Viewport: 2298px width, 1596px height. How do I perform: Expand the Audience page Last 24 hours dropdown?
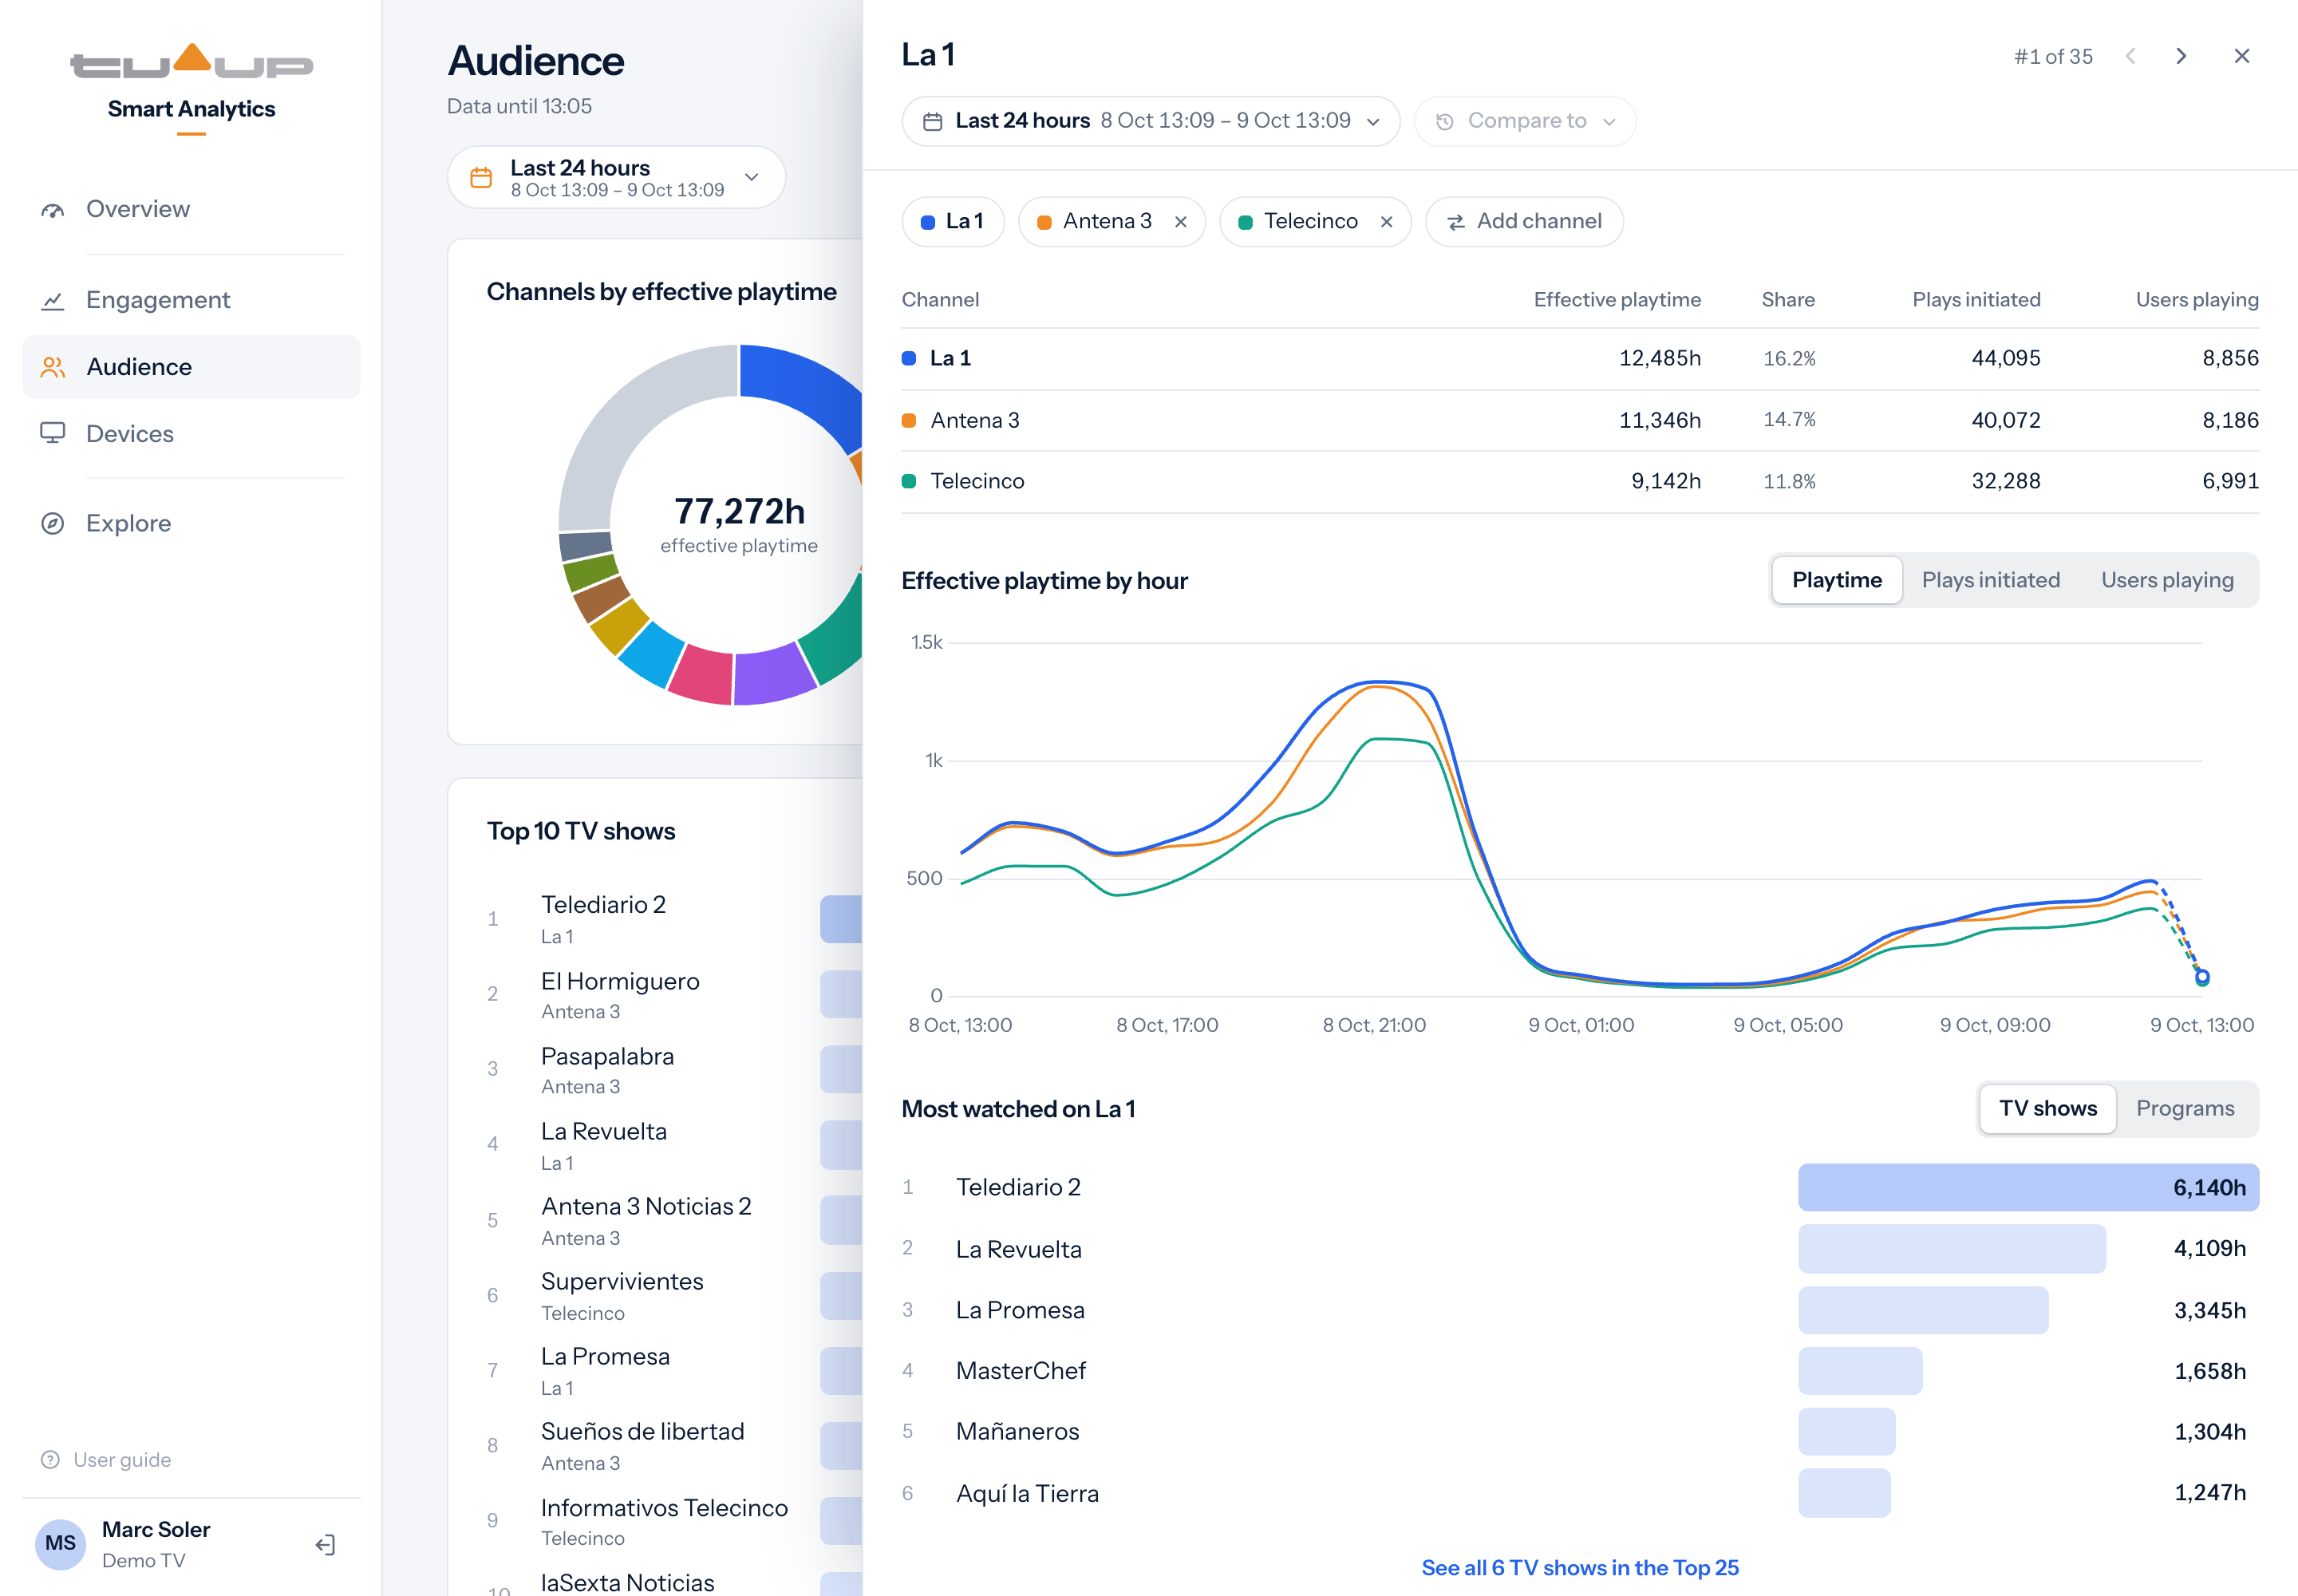tap(616, 178)
